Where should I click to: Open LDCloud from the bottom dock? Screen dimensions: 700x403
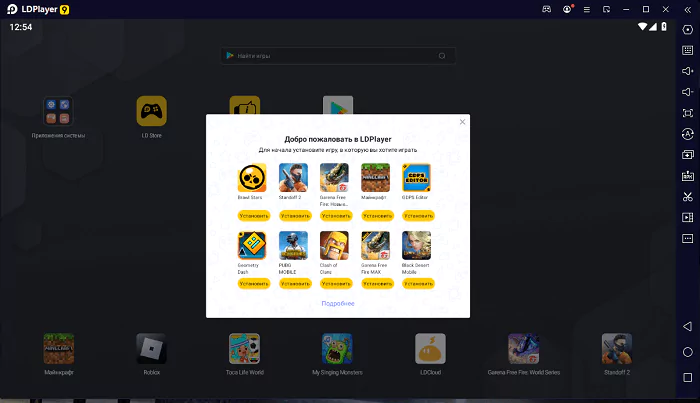tap(430, 349)
